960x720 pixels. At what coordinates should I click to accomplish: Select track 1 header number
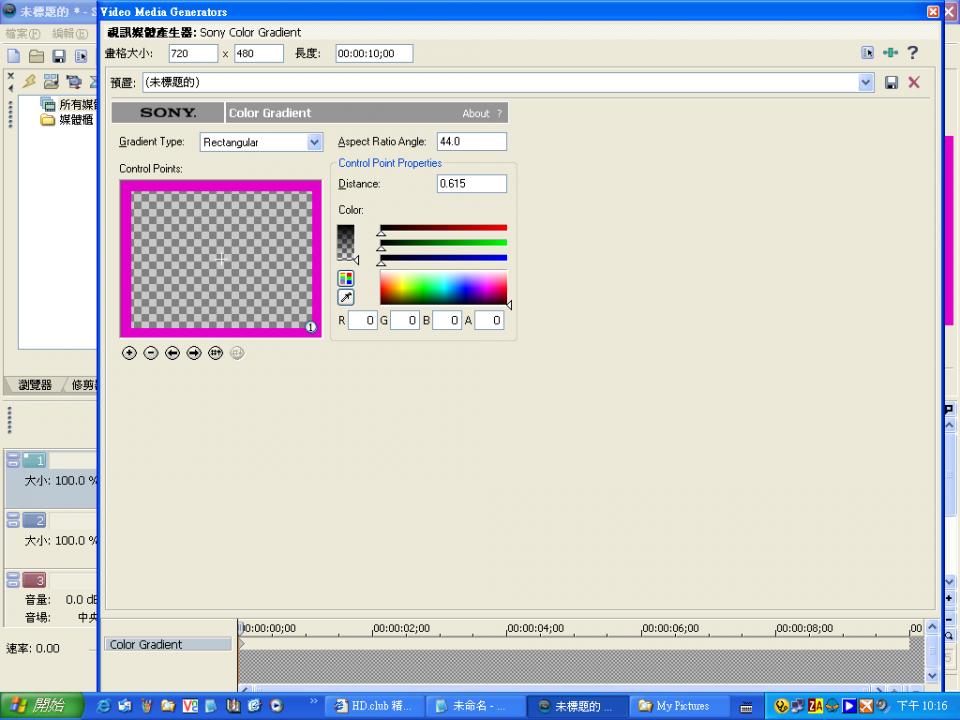(x=34, y=460)
